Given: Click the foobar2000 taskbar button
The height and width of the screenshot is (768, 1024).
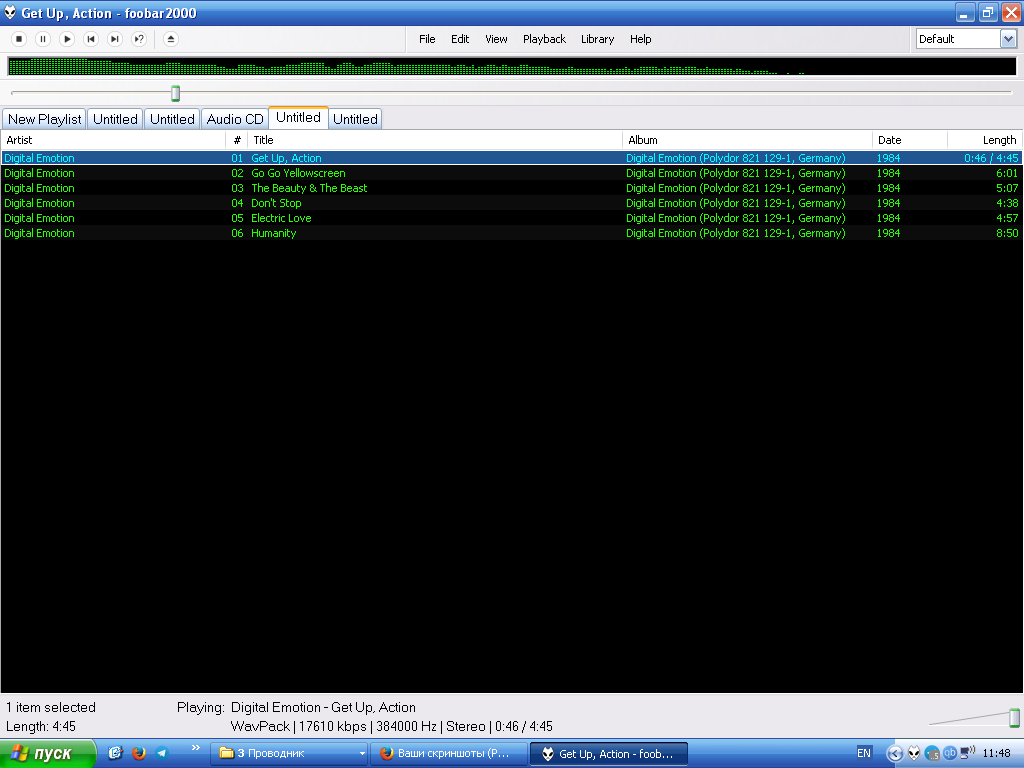Looking at the screenshot, I should pyautogui.click(x=609, y=754).
